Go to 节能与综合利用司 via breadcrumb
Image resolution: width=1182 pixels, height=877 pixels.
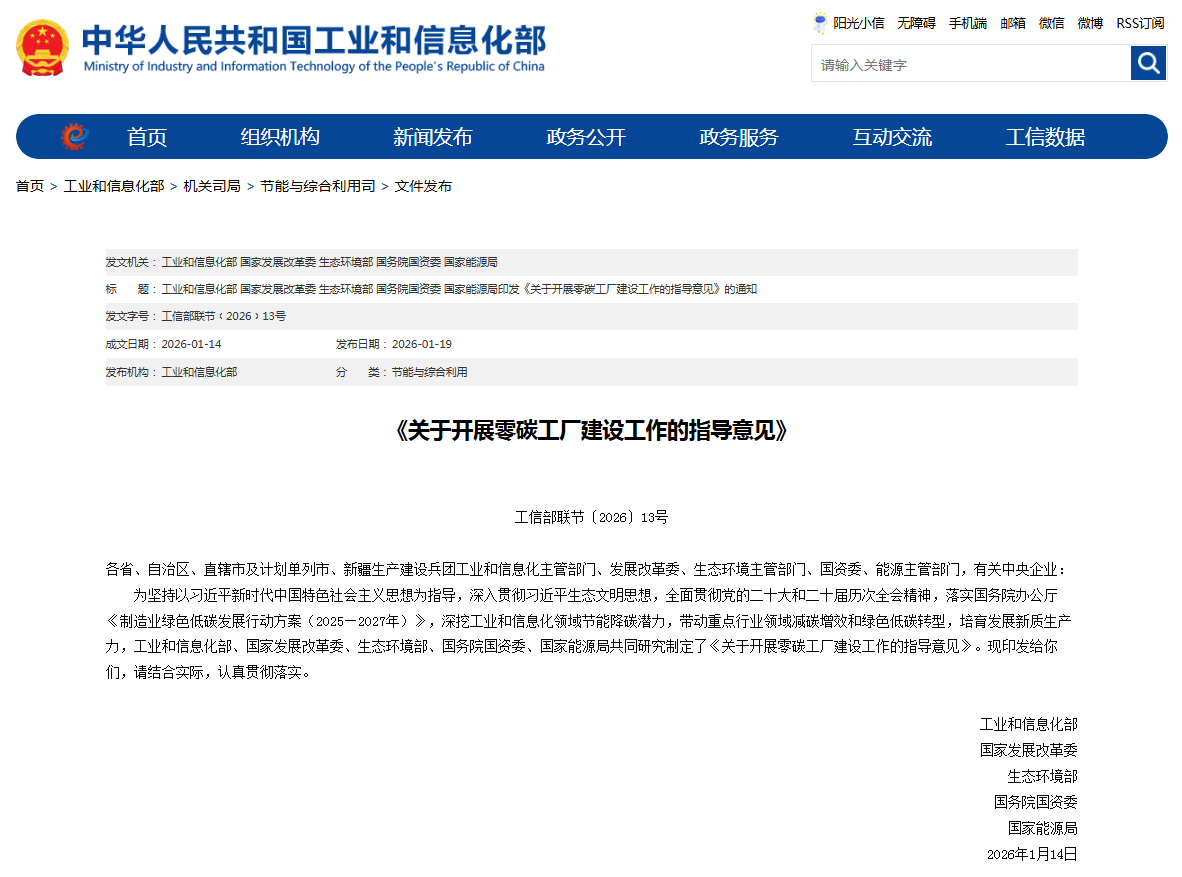click(x=319, y=185)
